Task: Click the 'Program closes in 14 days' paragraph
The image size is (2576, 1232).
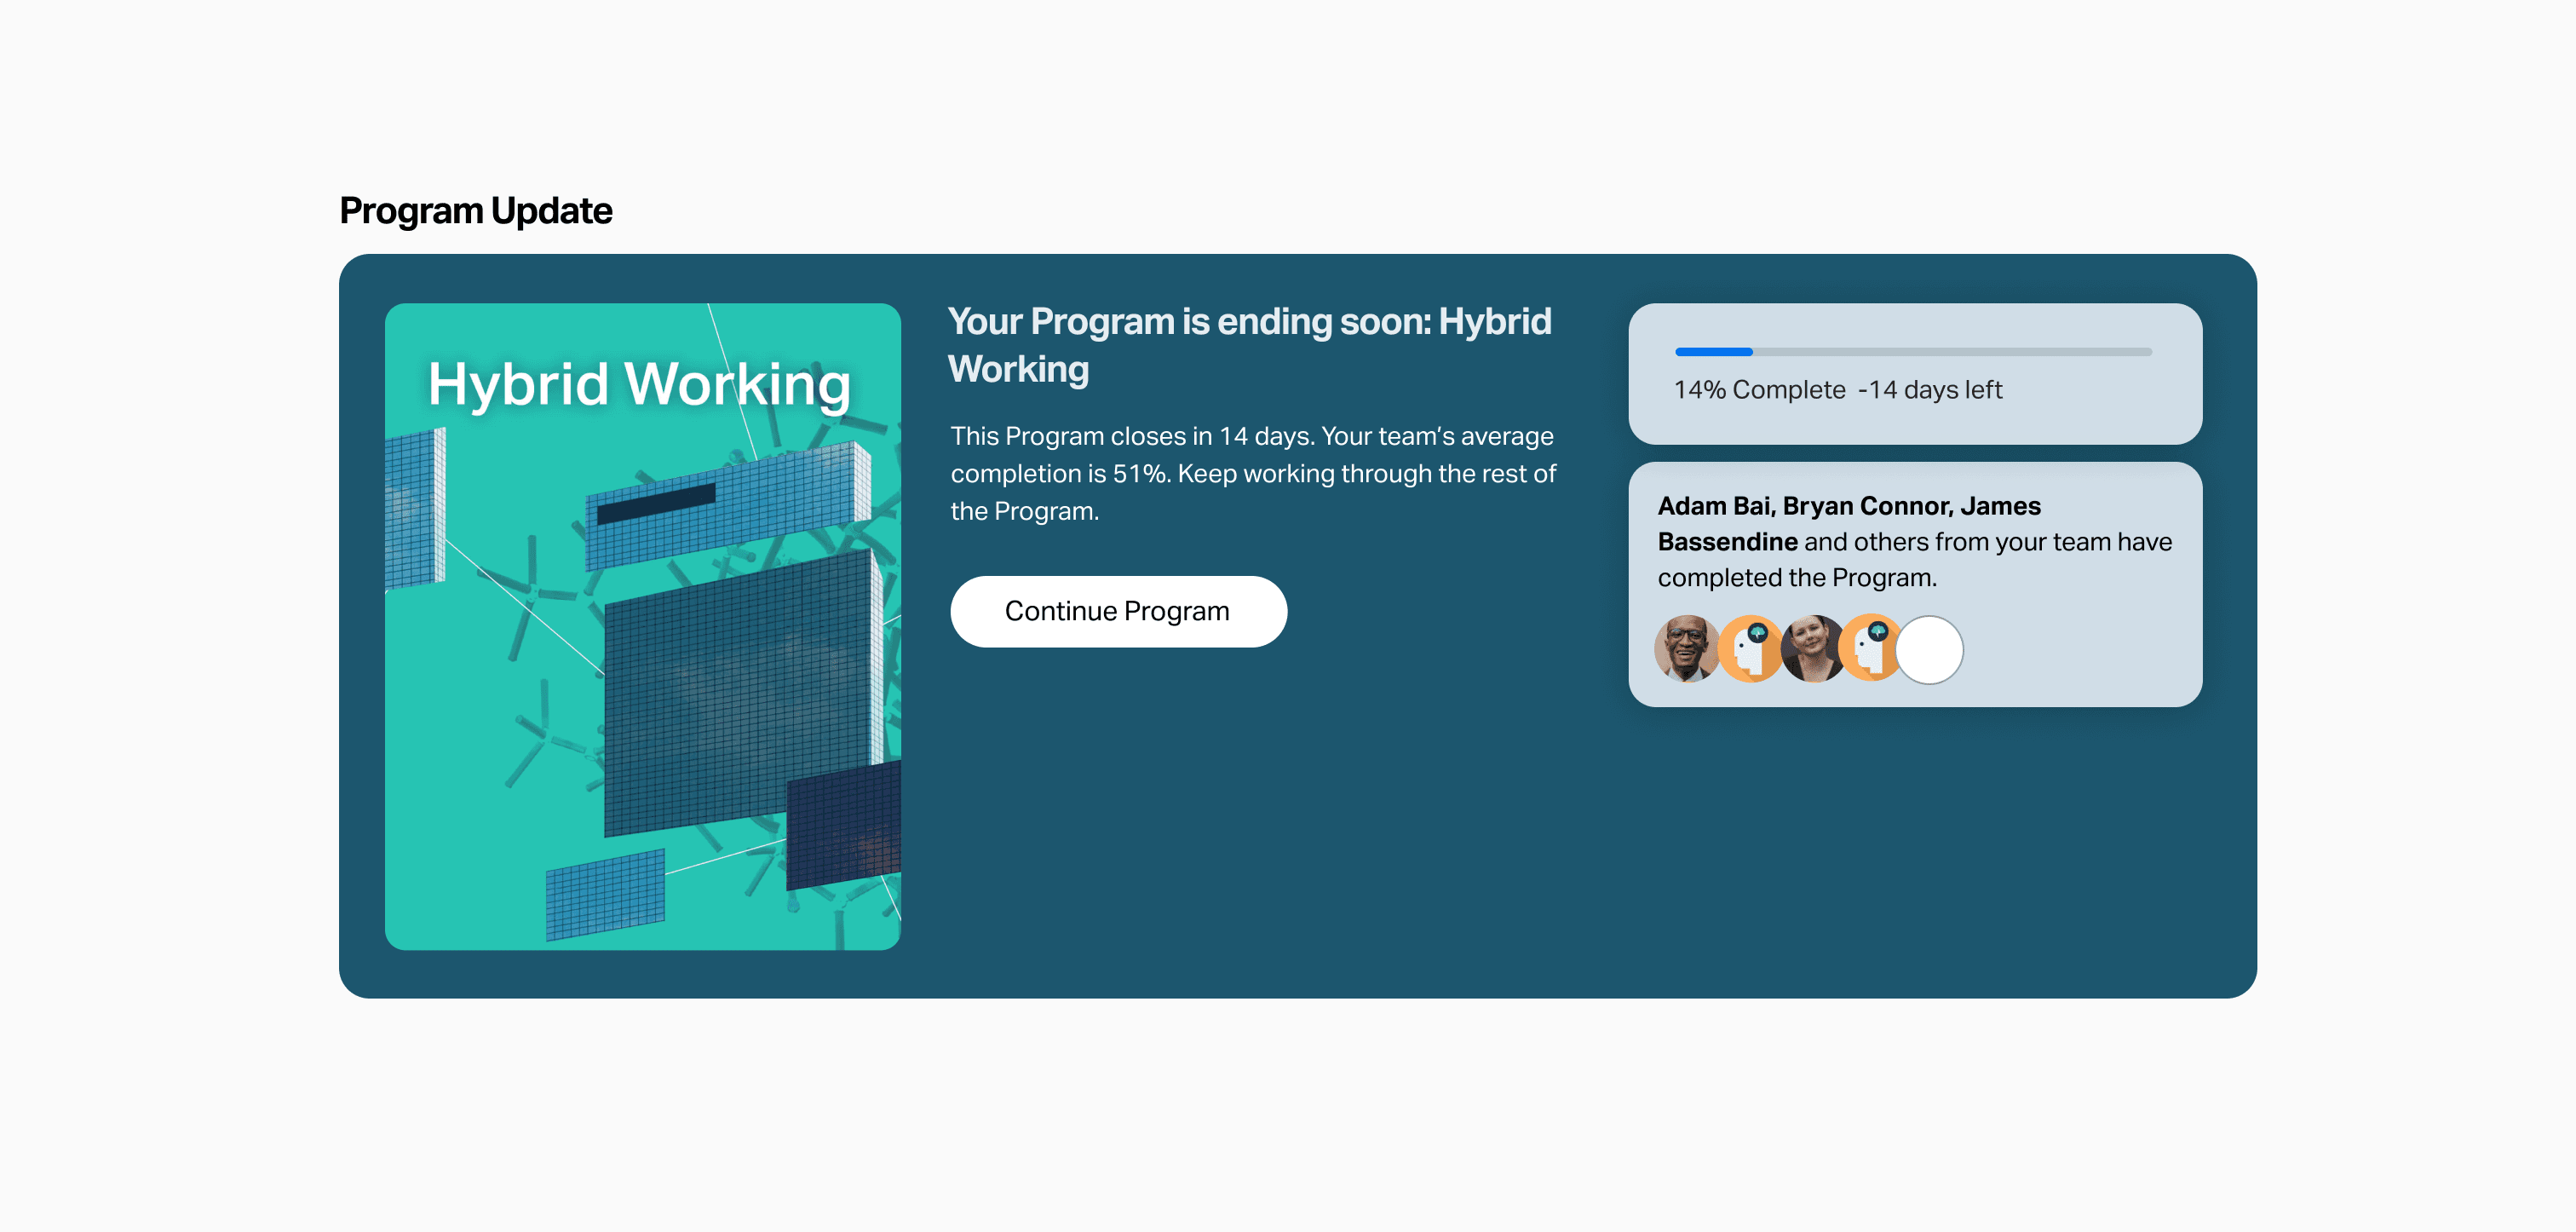Action: point(1252,473)
